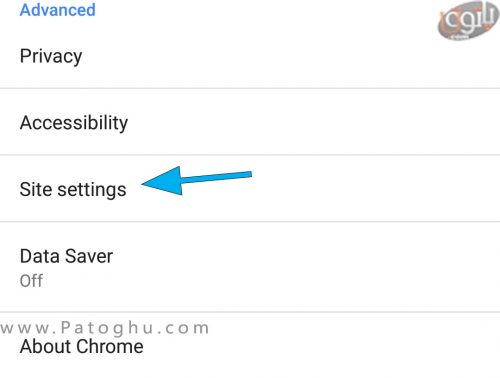This screenshot has height=378, width=500.
Task: Open the Accessibility settings
Action: (250, 122)
